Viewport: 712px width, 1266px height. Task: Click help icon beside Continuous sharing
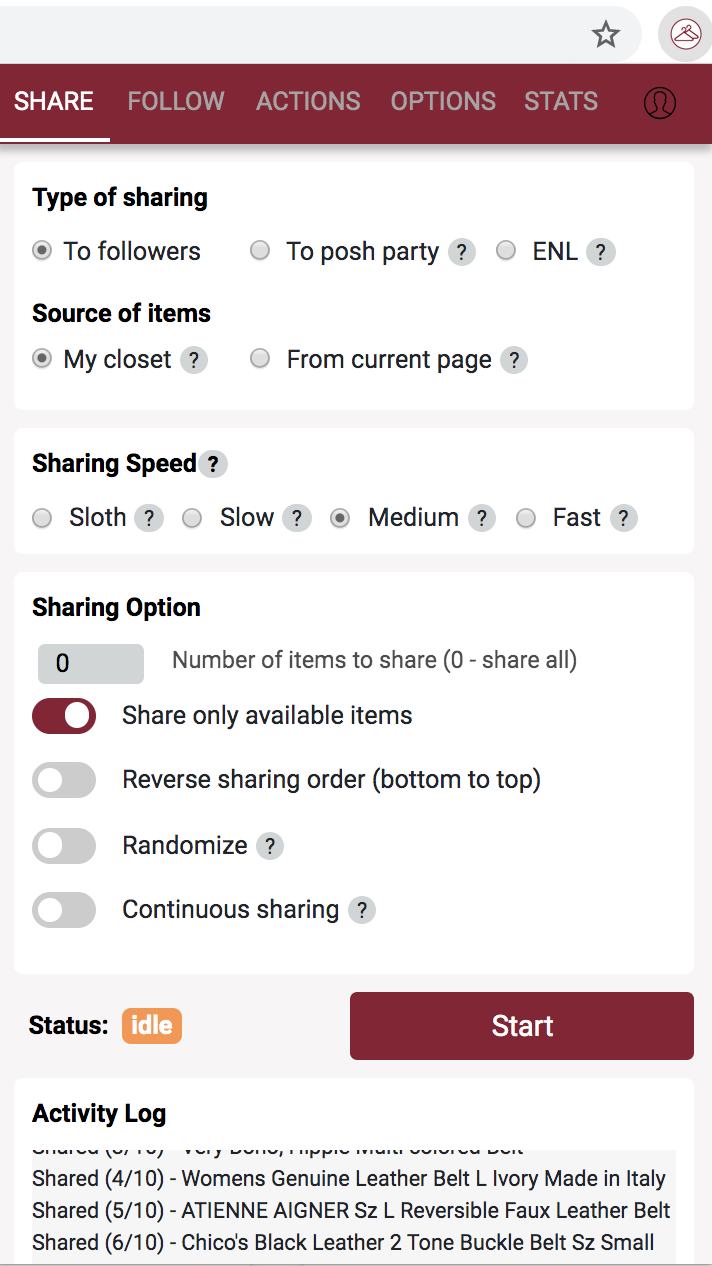(362, 910)
